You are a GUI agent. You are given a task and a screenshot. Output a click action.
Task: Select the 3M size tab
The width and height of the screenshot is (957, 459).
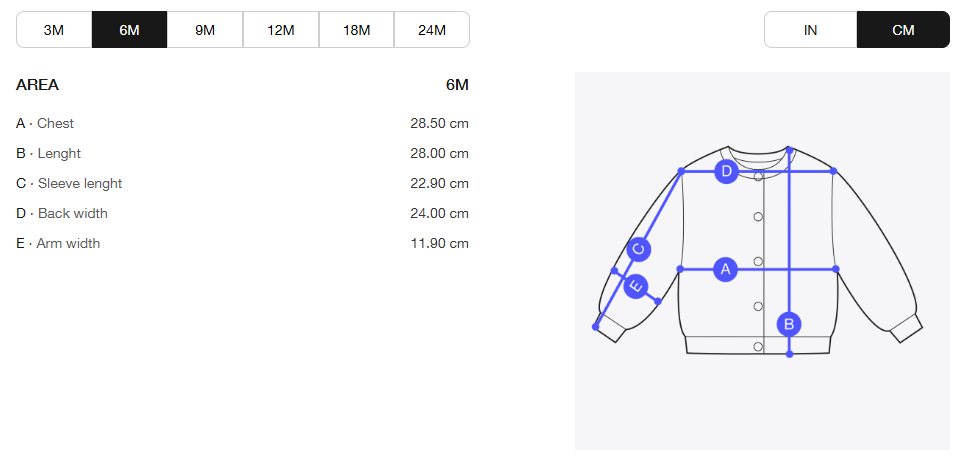tap(54, 30)
